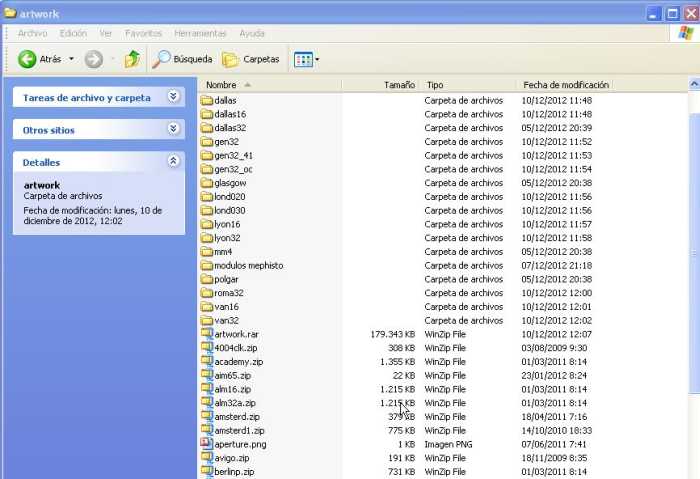The width and height of the screenshot is (700, 479).
Task: Sort by the Nombre column header
Action: (x=270, y=85)
